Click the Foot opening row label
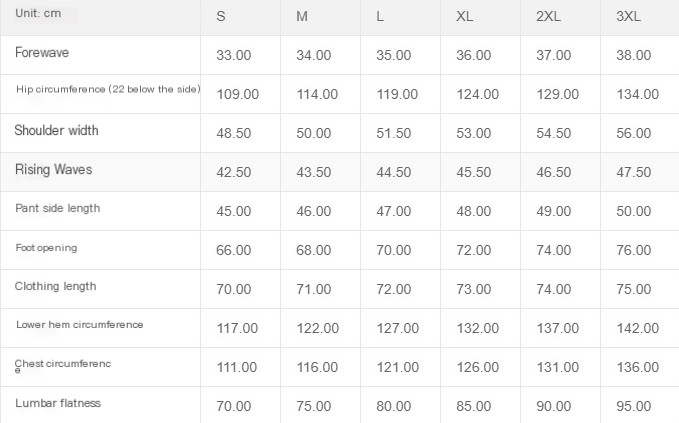 [46, 247]
